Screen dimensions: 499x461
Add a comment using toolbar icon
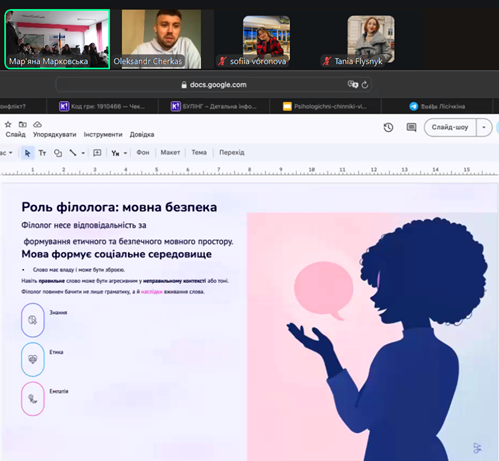pos(97,153)
